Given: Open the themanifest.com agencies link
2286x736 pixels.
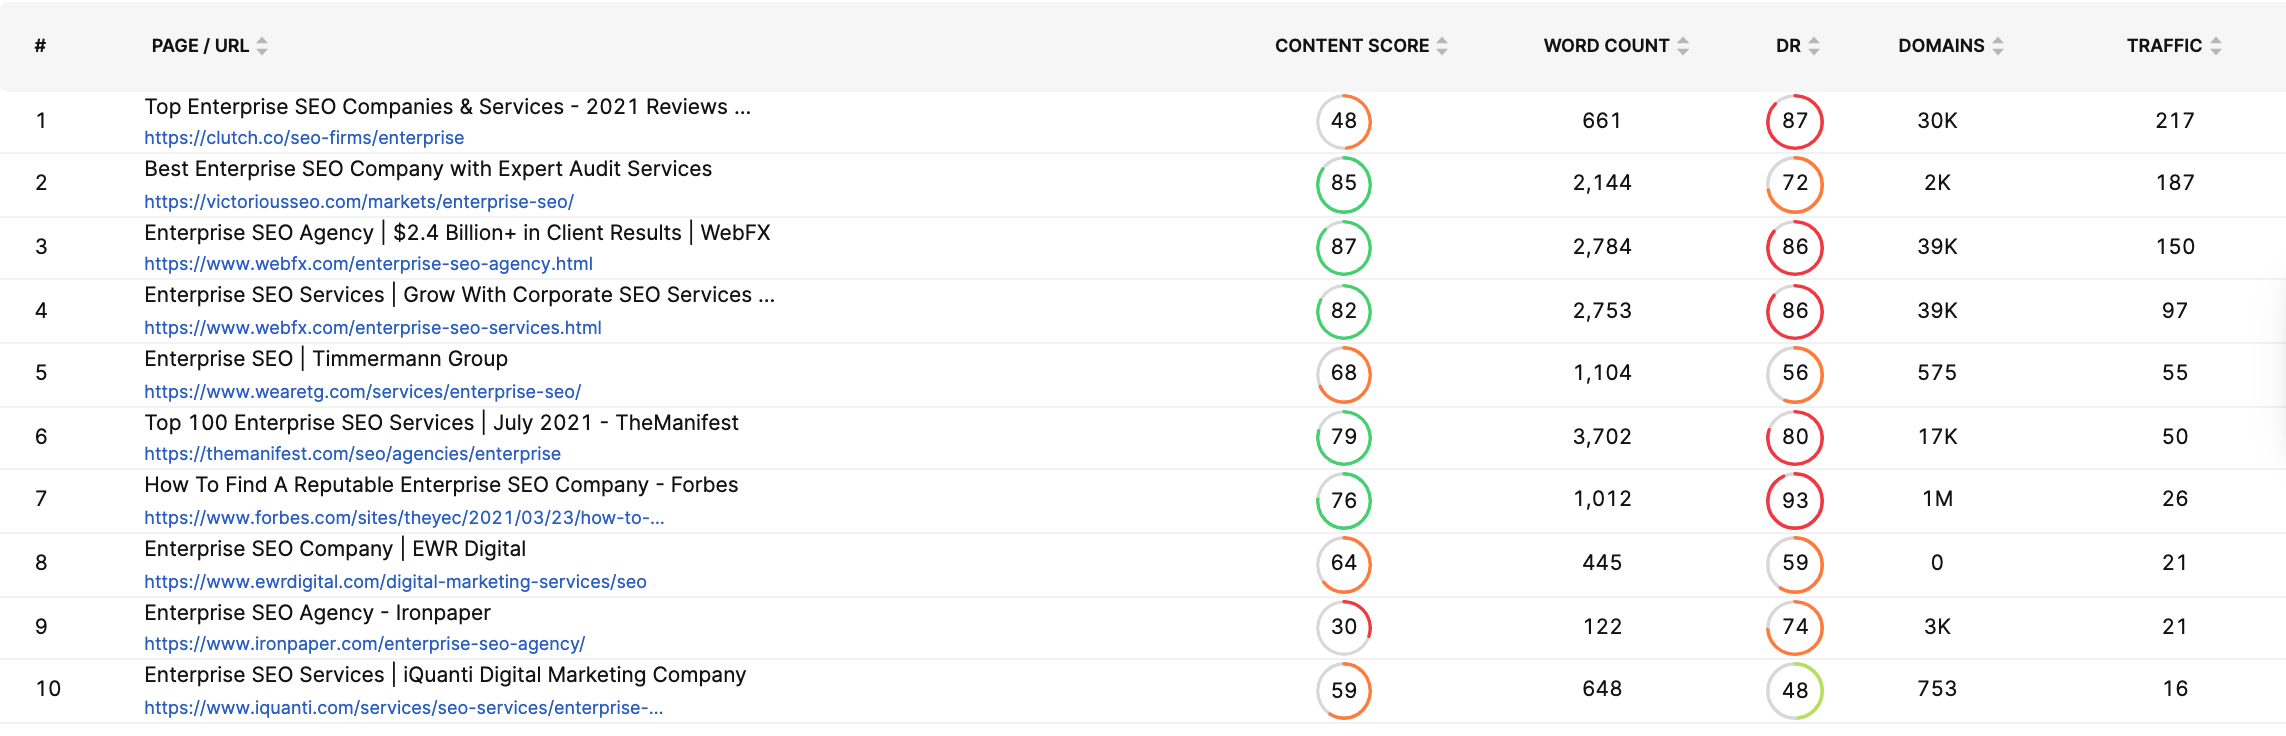Looking at the screenshot, I should point(352,453).
